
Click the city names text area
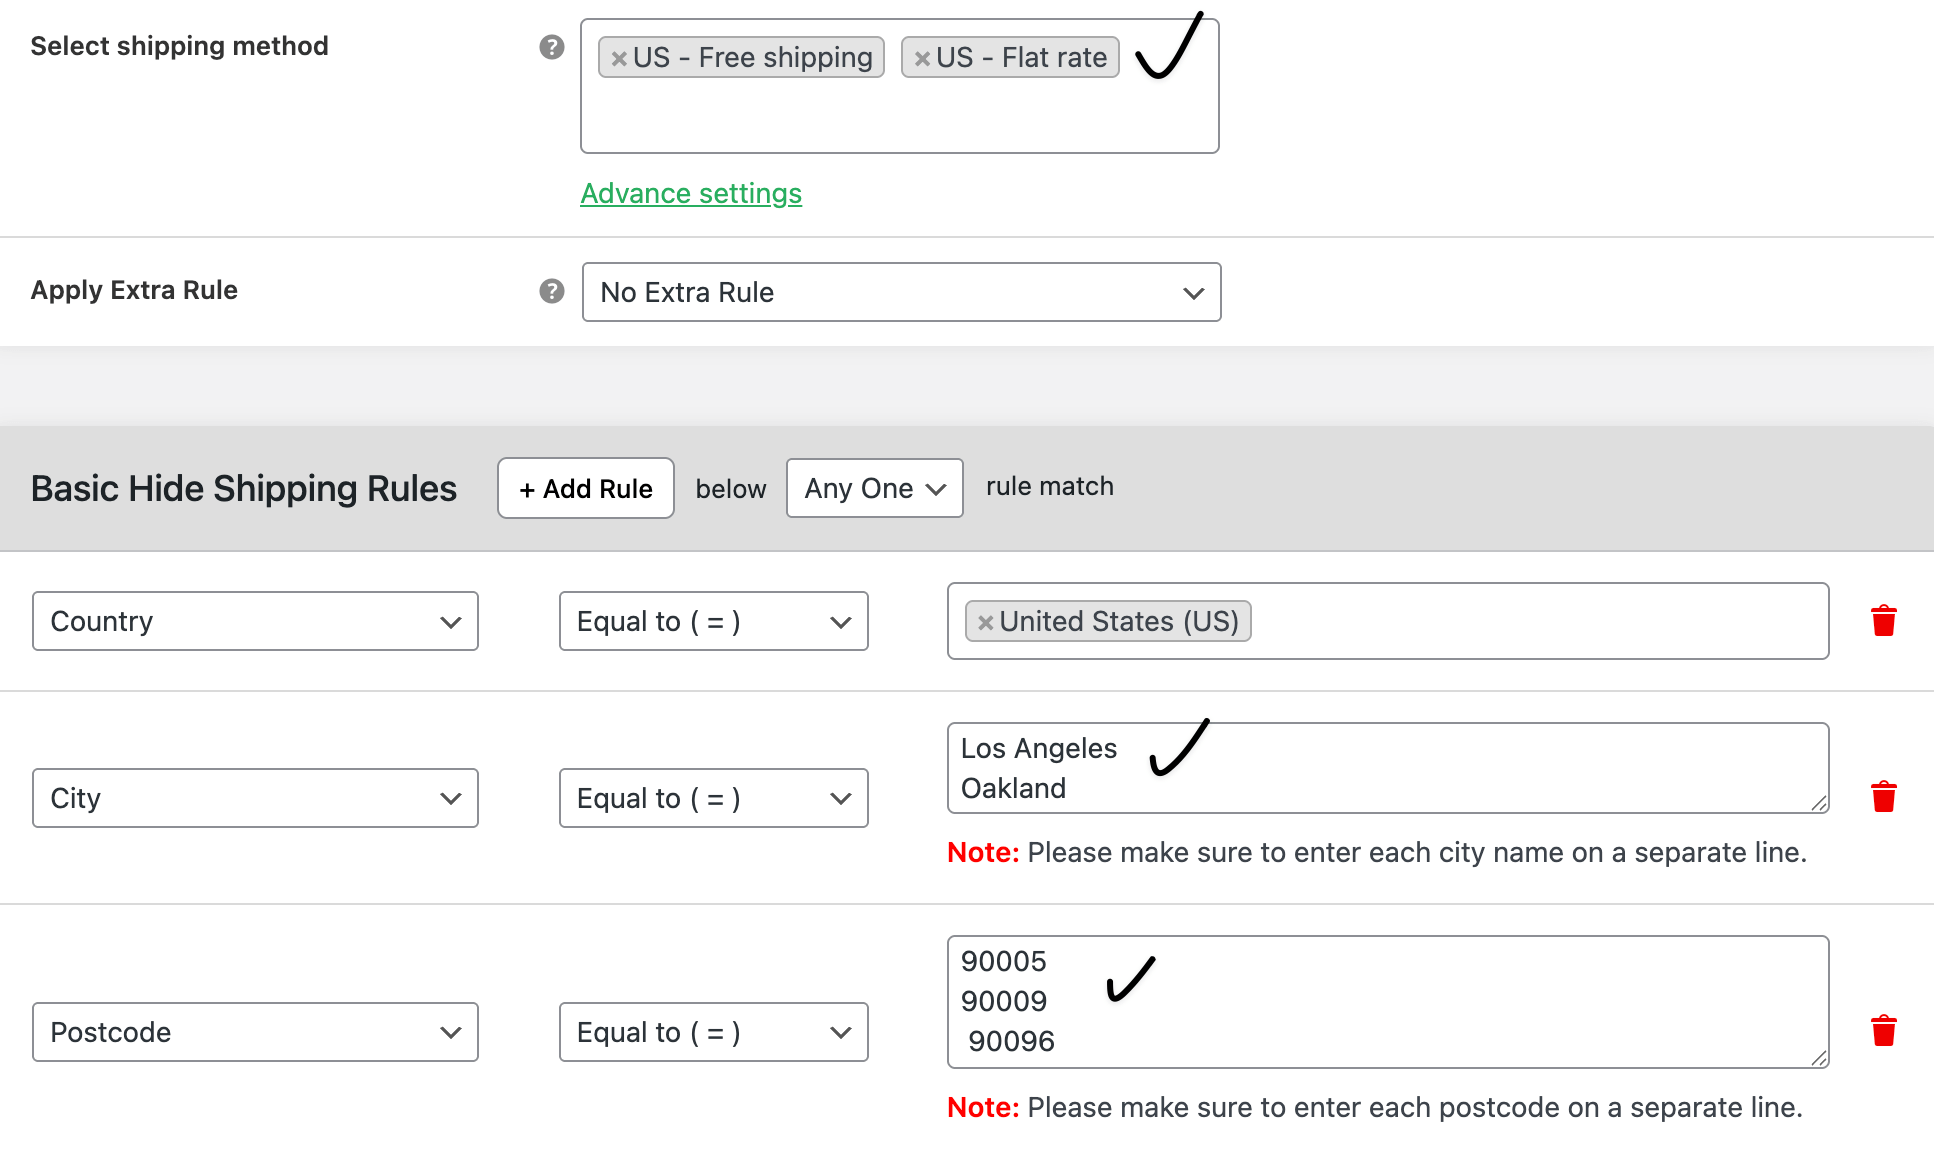click(1388, 770)
